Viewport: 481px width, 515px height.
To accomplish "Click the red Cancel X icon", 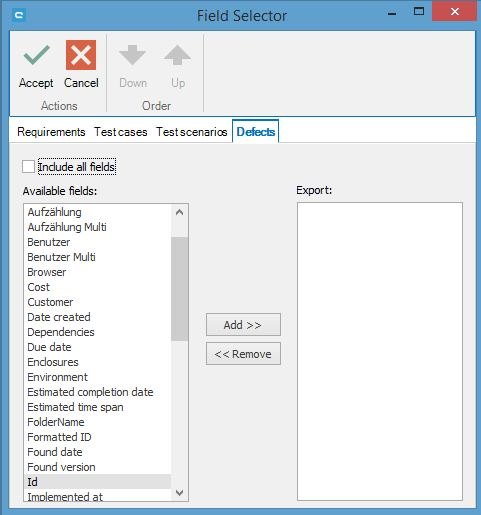I will [x=81, y=55].
